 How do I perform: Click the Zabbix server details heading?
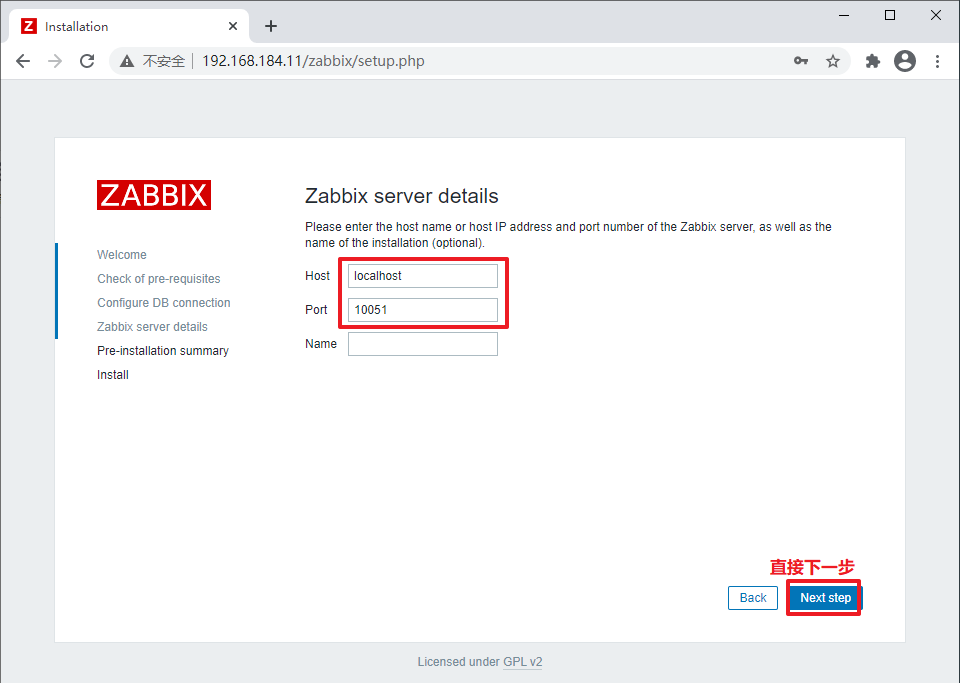point(402,196)
